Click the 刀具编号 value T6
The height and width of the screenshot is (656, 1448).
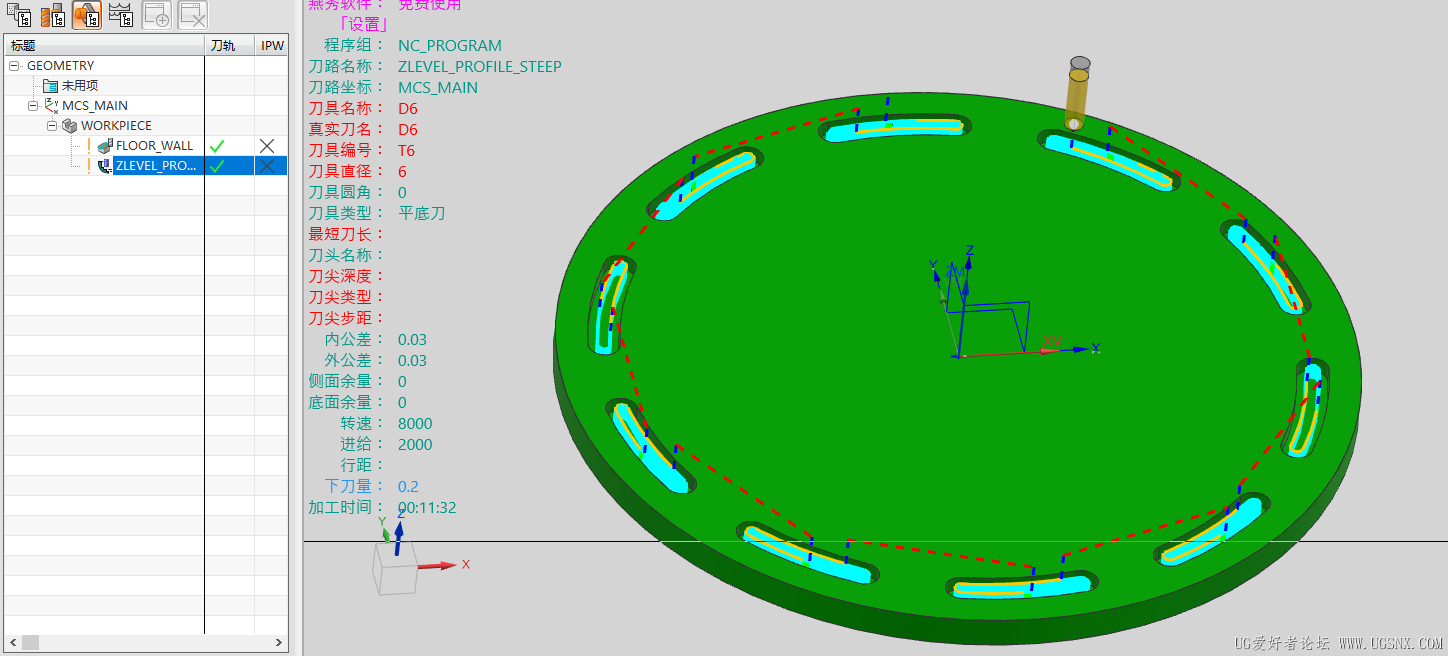[x=406, y=150]
